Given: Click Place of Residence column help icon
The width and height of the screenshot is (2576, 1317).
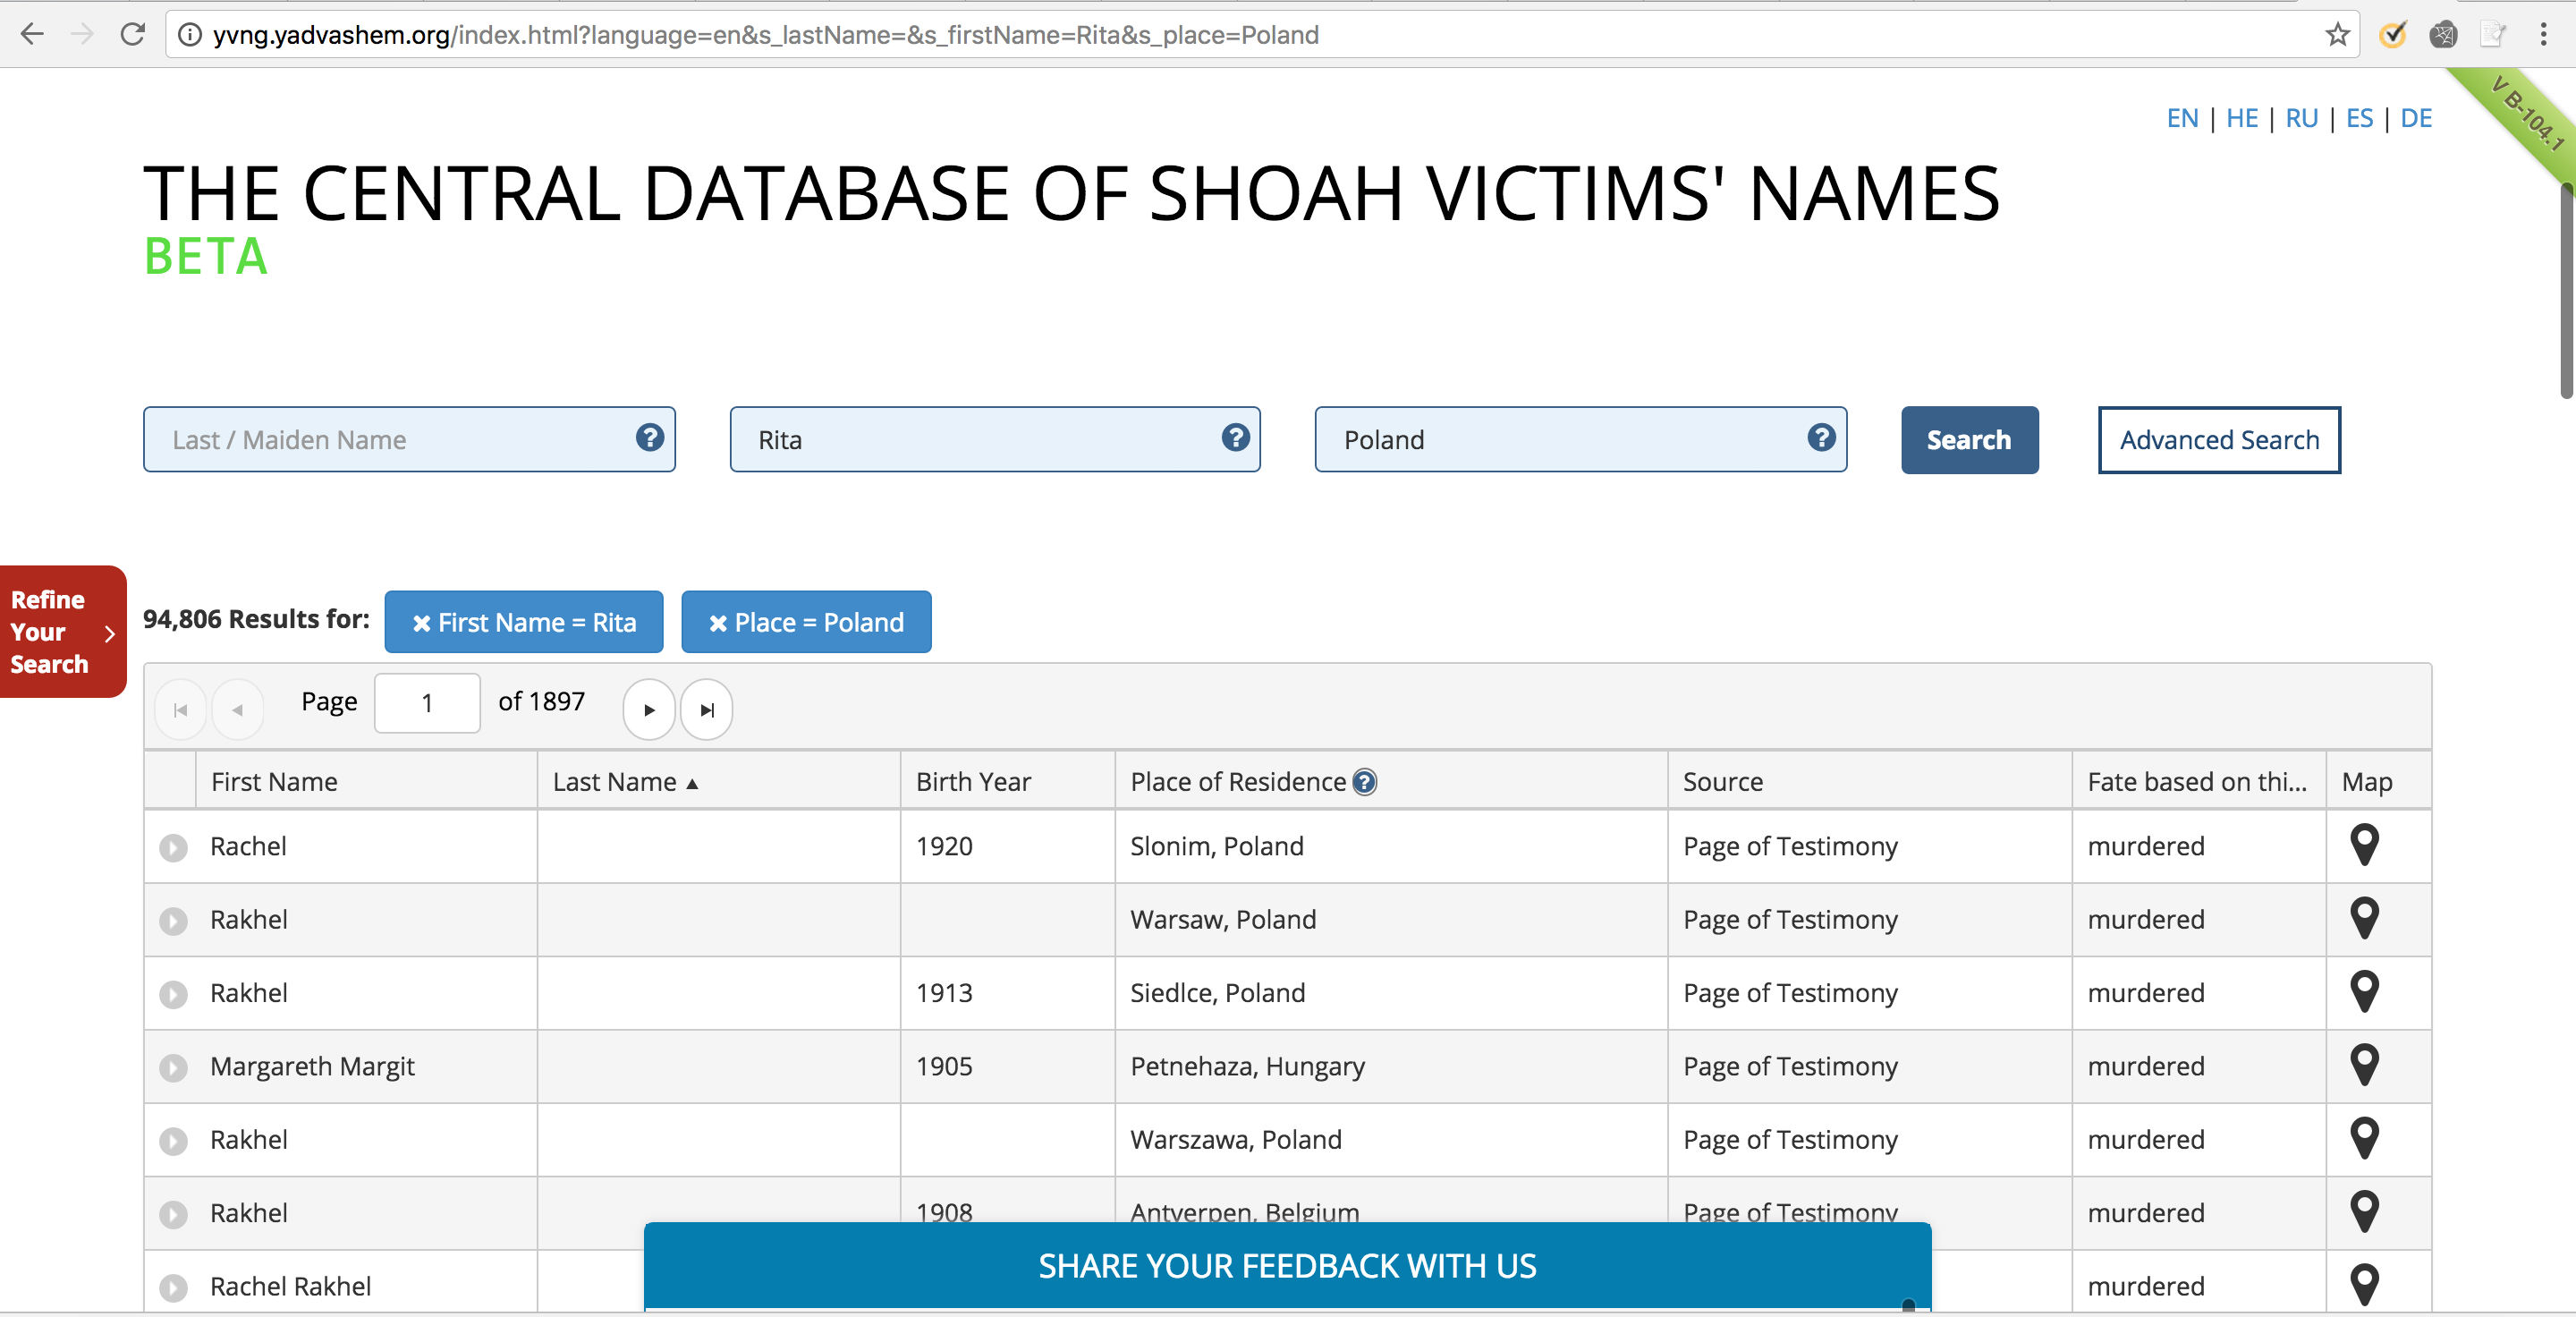Looking at the screenshot, I should click(x=1364, y=782).
